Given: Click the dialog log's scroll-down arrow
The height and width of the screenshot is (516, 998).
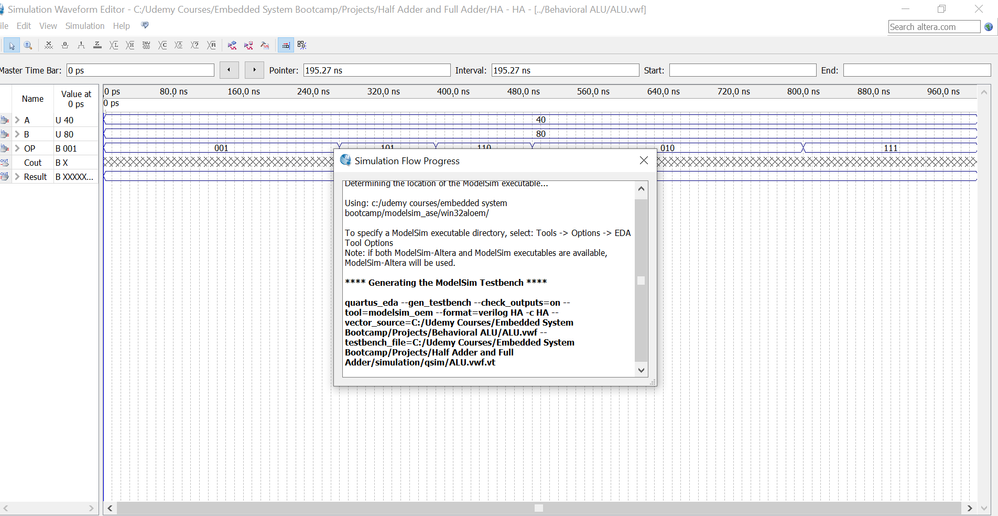Looking at the screenshot, I should pyautogui.click(x=641, y=370).
